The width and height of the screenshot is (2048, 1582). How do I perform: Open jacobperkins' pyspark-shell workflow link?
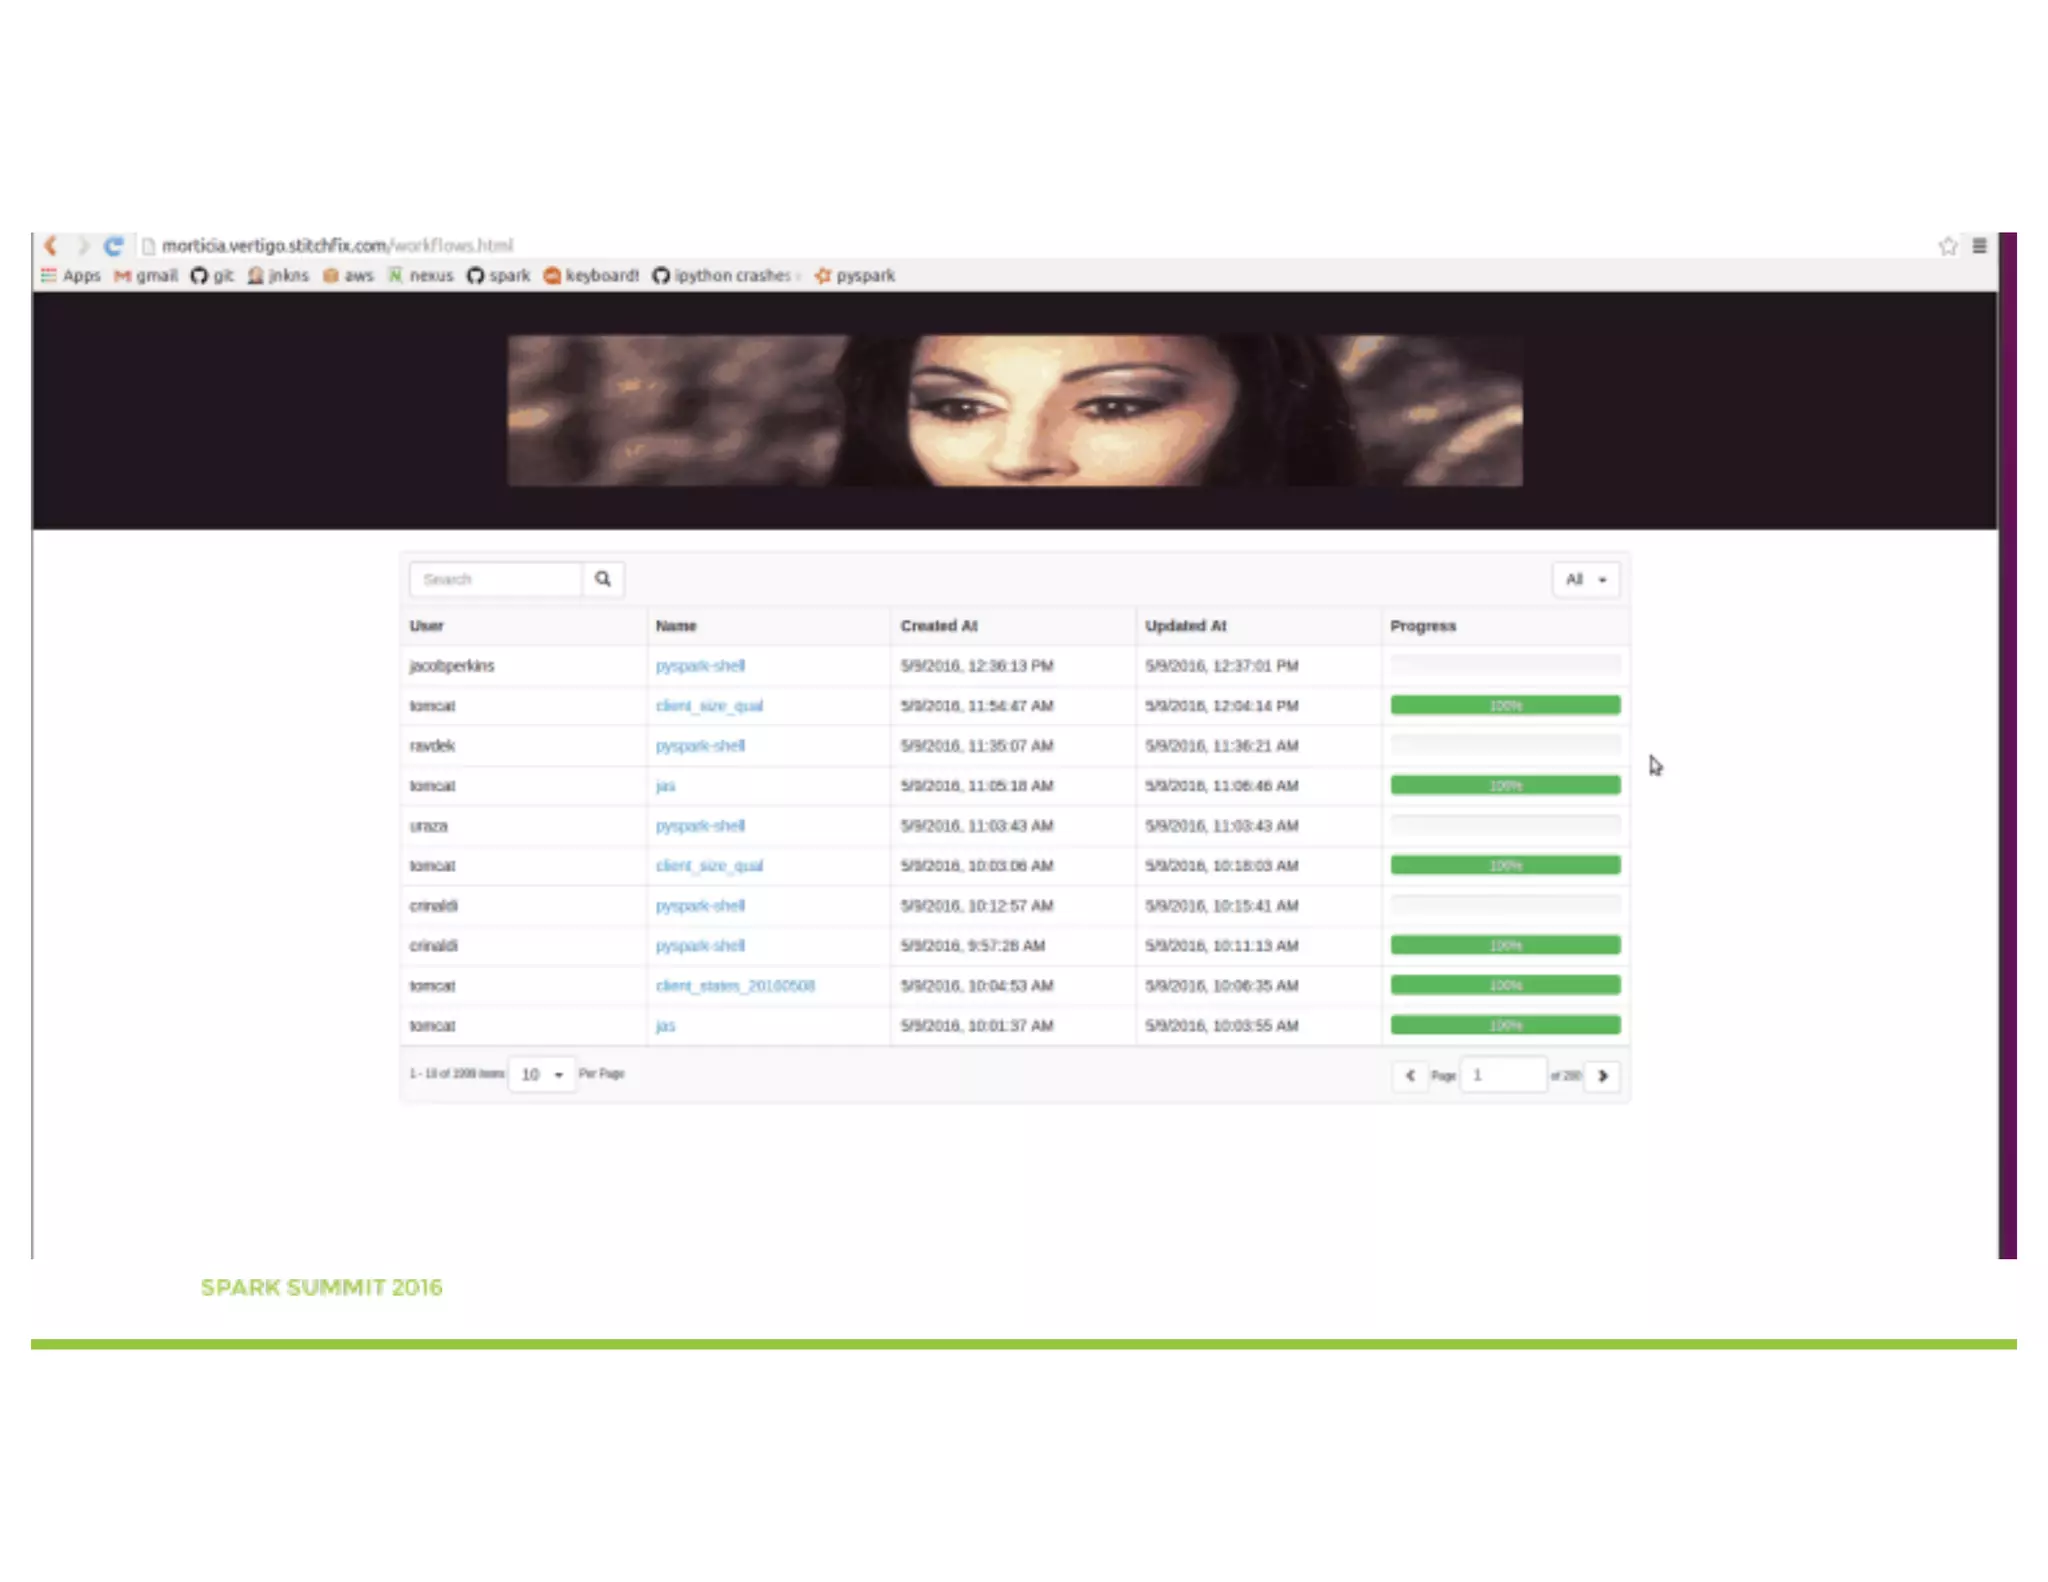coord(700,666)
